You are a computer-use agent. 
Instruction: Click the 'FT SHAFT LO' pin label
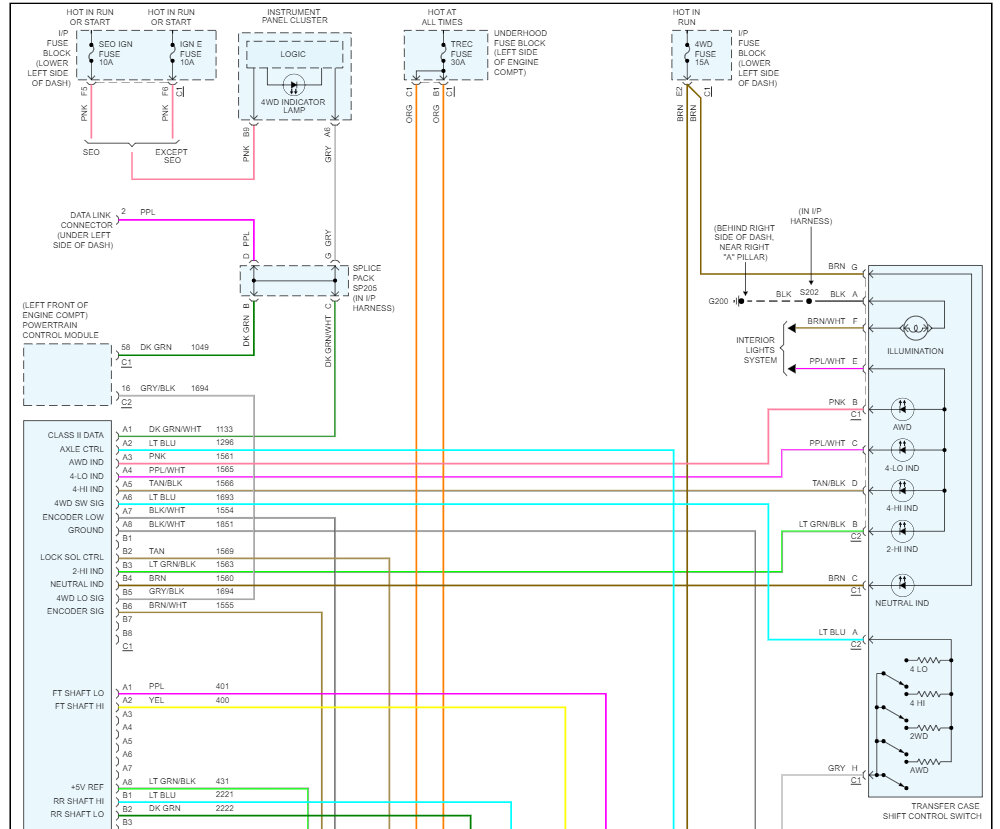[78, 693]
